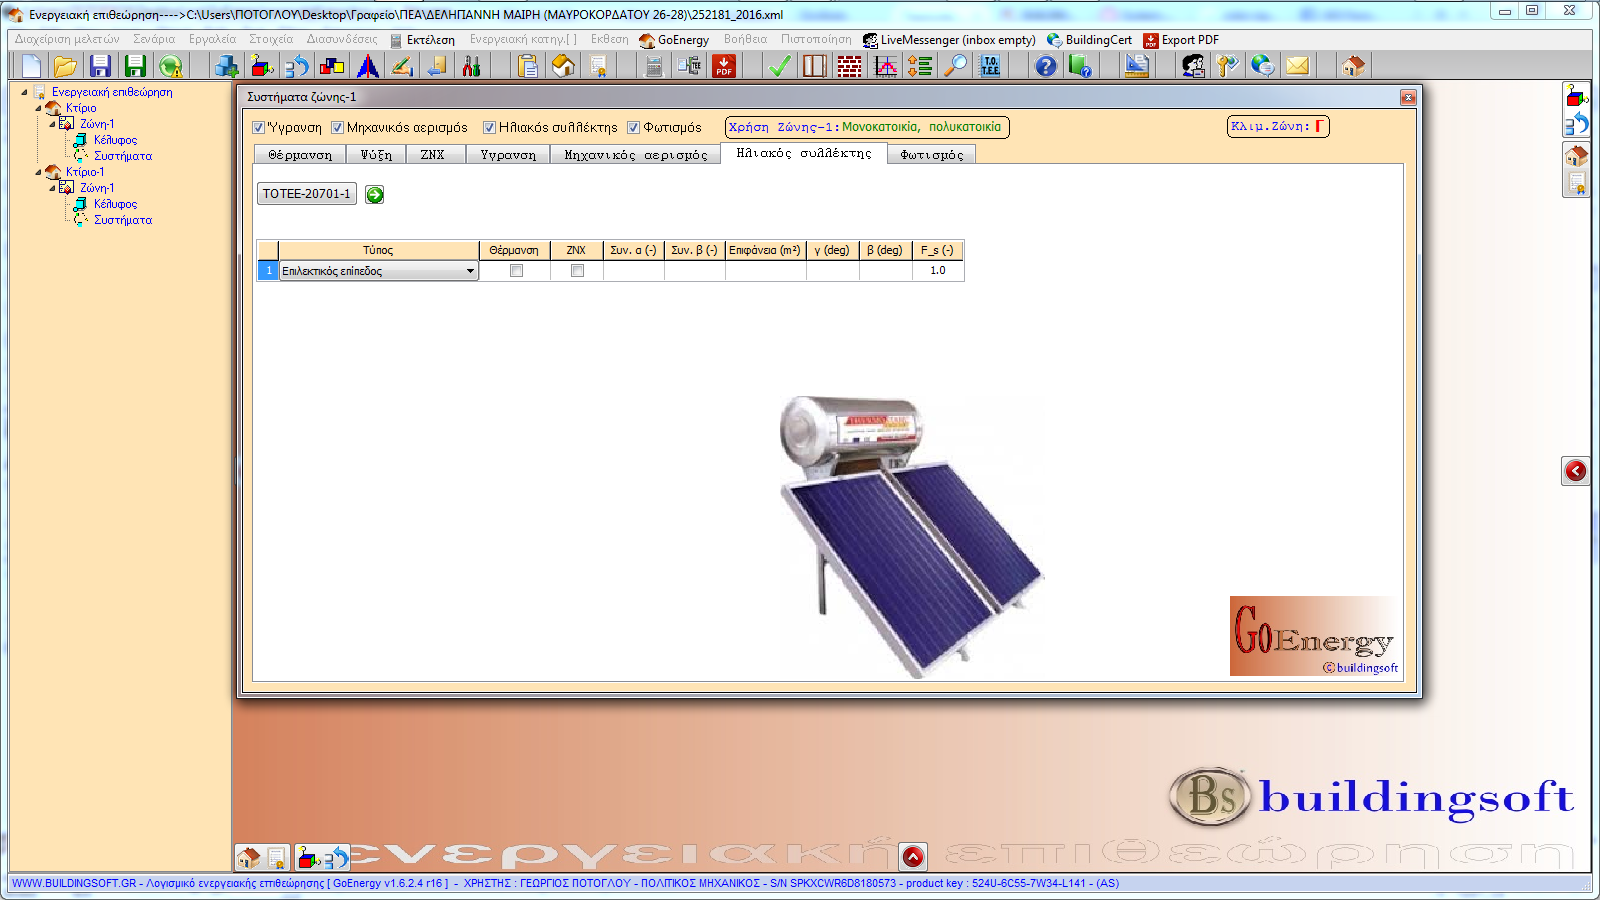Image resolution: width=1600 pixels, height=900 pixels.
Task: Click the blue floppy disk save icon
Action: point(100,66)
